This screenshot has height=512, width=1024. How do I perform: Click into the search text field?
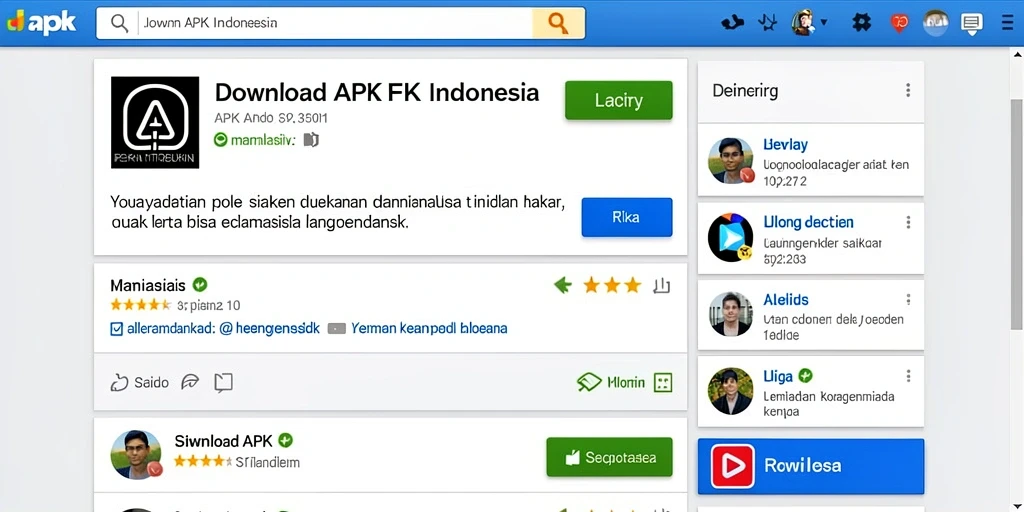tap(334, 24)
